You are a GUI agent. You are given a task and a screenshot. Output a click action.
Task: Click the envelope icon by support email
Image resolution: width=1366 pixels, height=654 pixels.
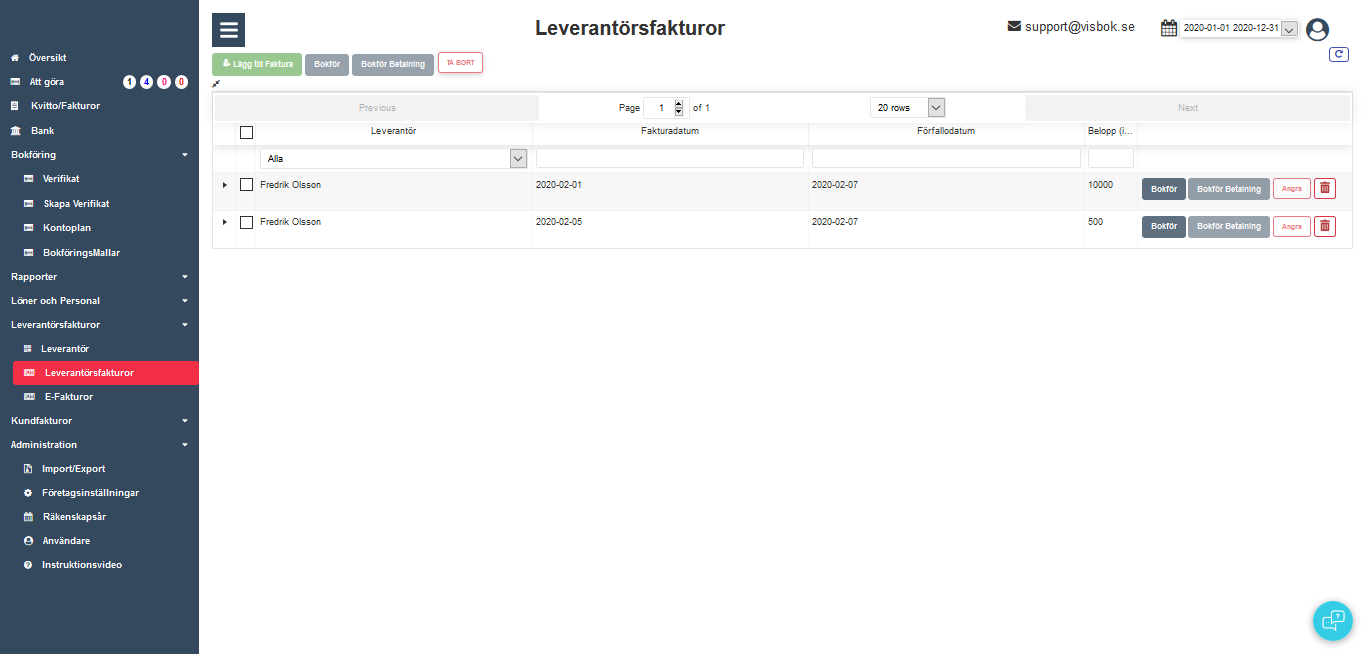tap(1014, 27)
